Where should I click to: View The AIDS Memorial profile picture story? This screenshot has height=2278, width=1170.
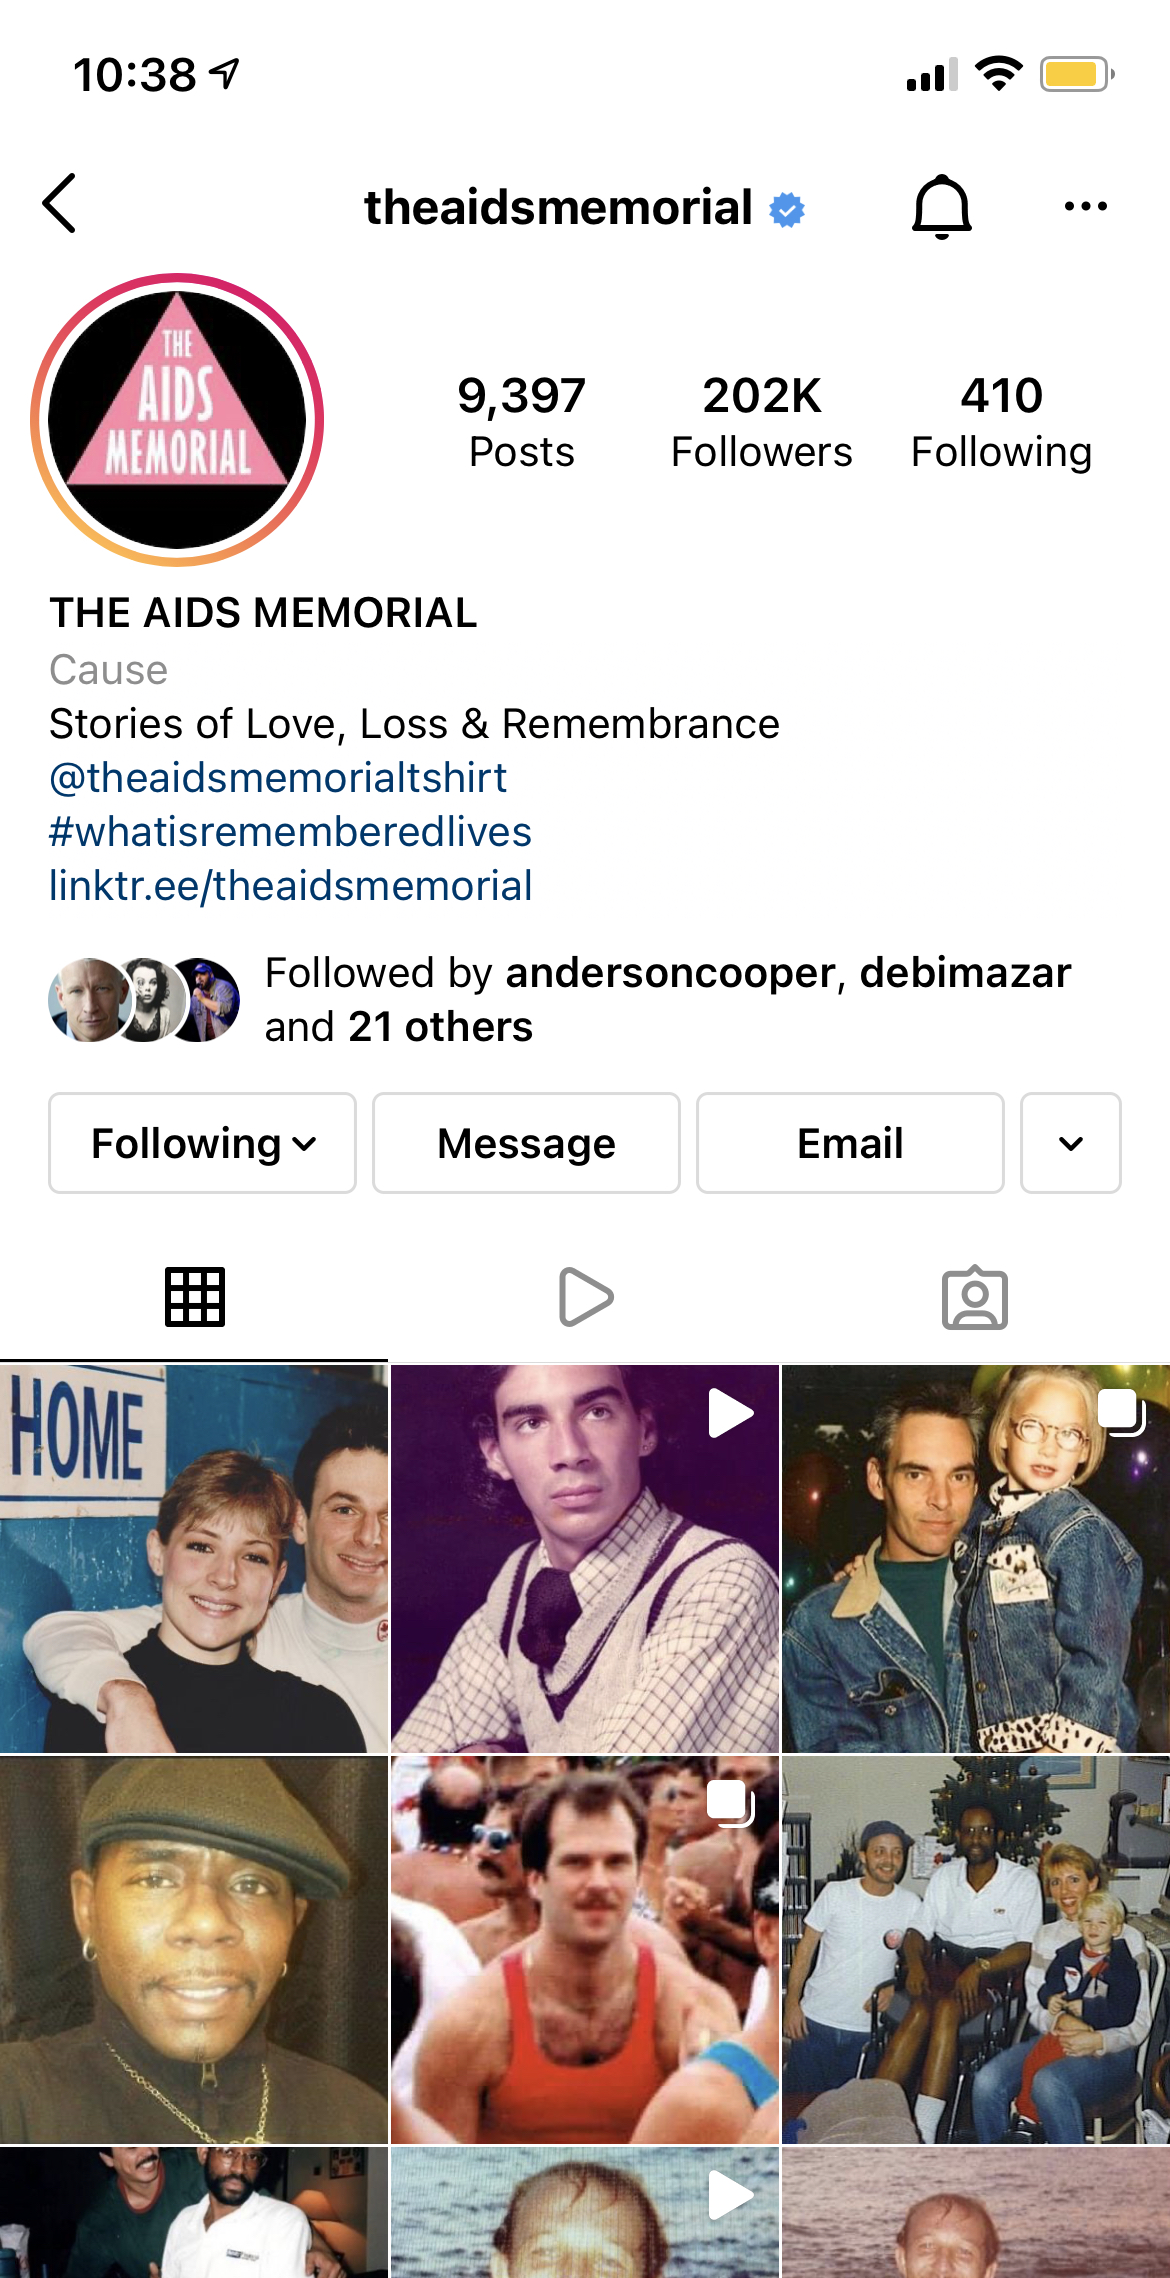click(177, 420)
